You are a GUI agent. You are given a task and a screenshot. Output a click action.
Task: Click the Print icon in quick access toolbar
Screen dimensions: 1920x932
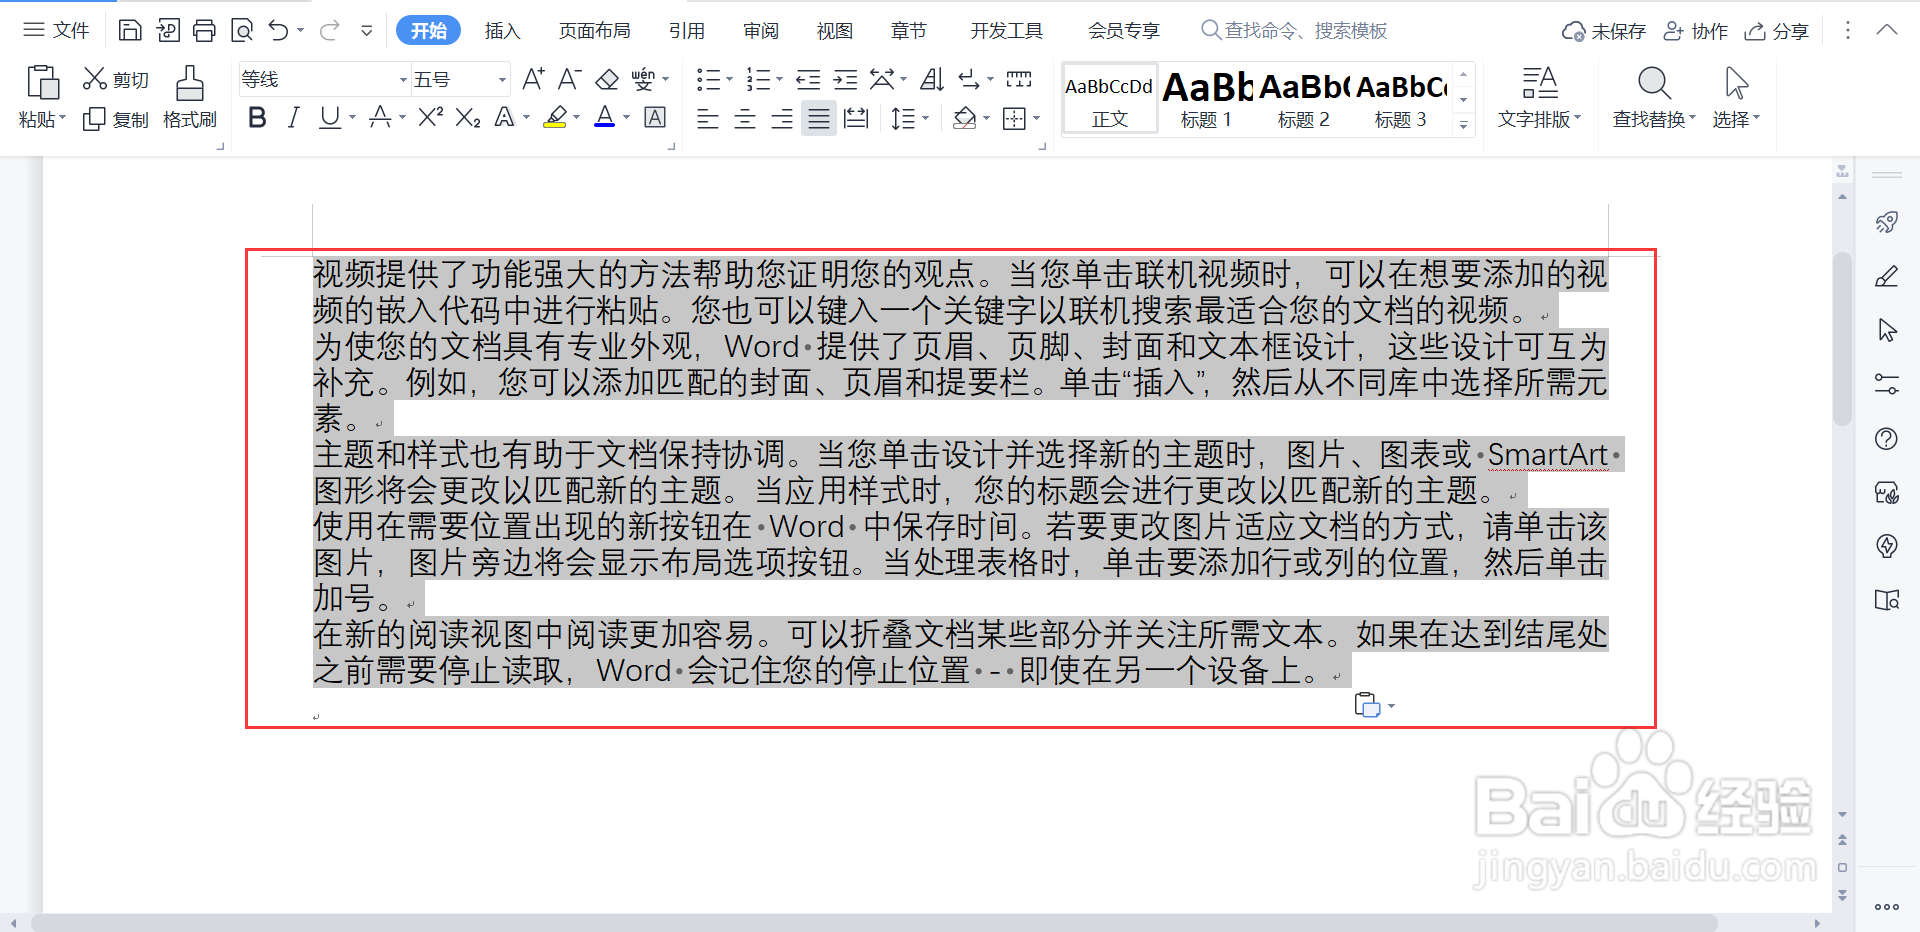pos(204,30)
